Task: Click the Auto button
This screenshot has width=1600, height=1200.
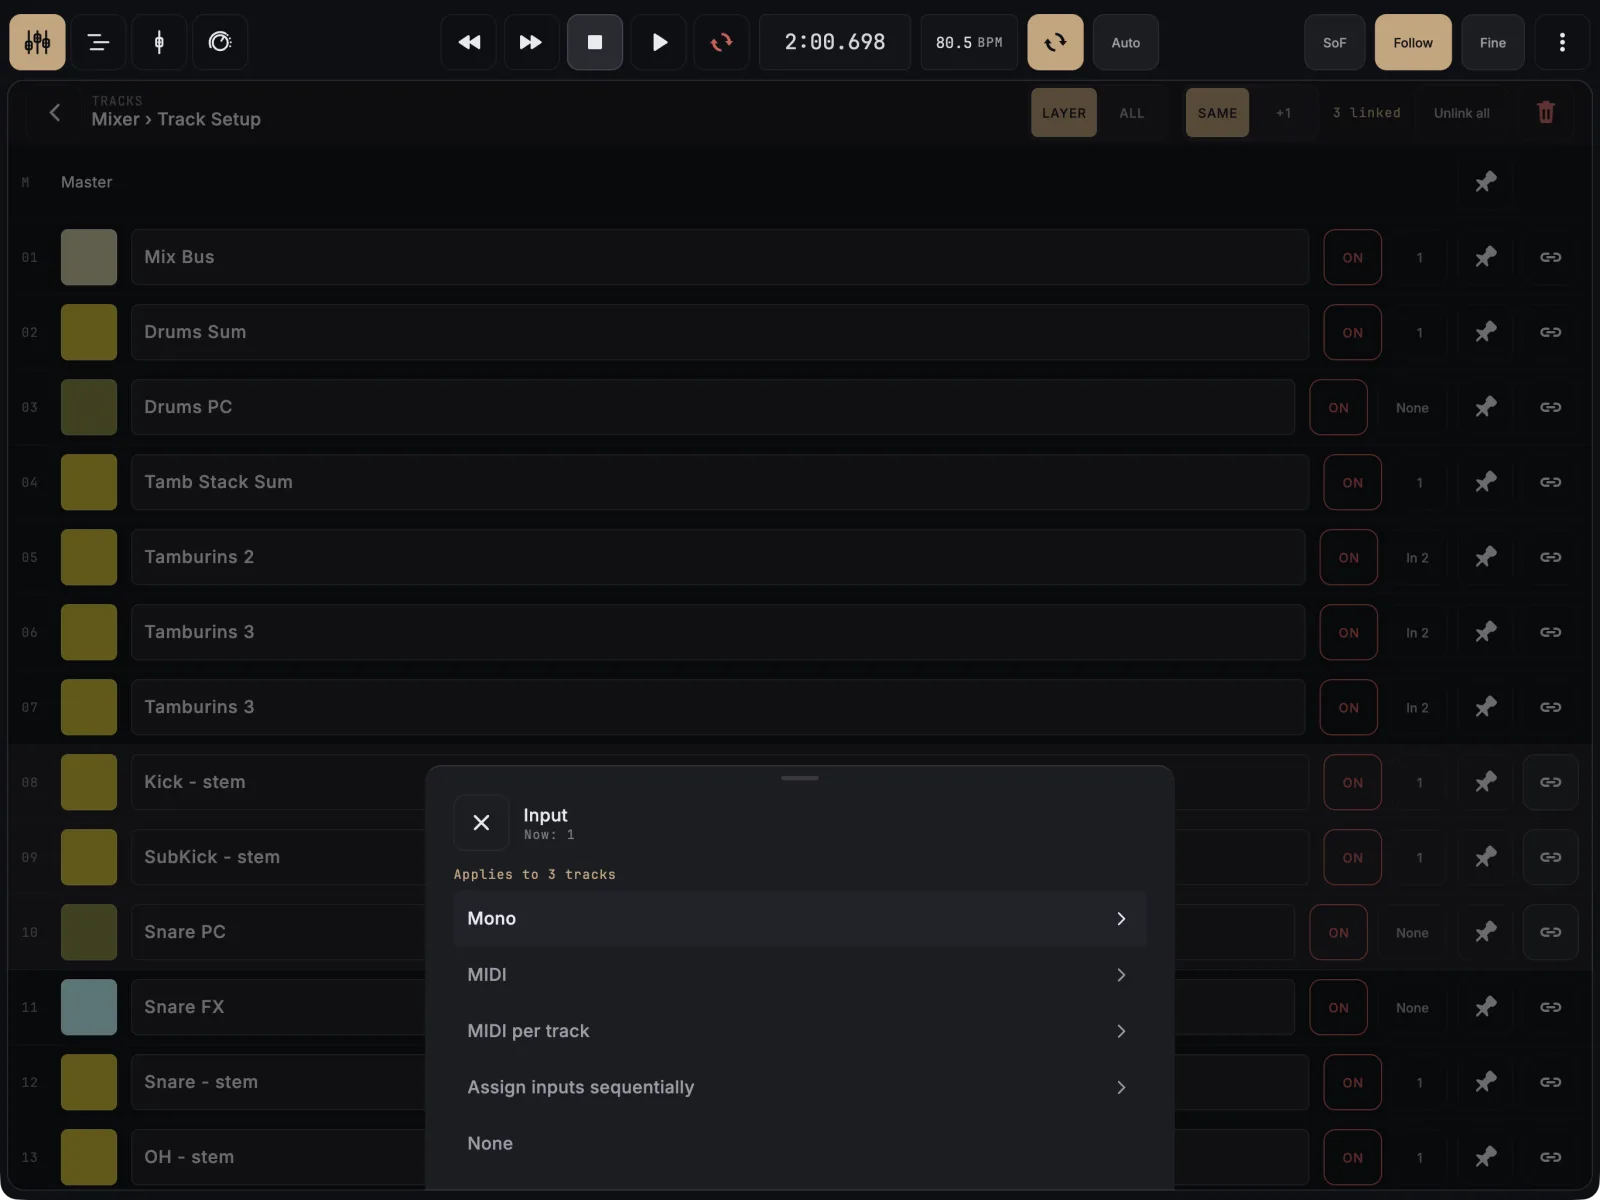Action: coord(1126,42)
